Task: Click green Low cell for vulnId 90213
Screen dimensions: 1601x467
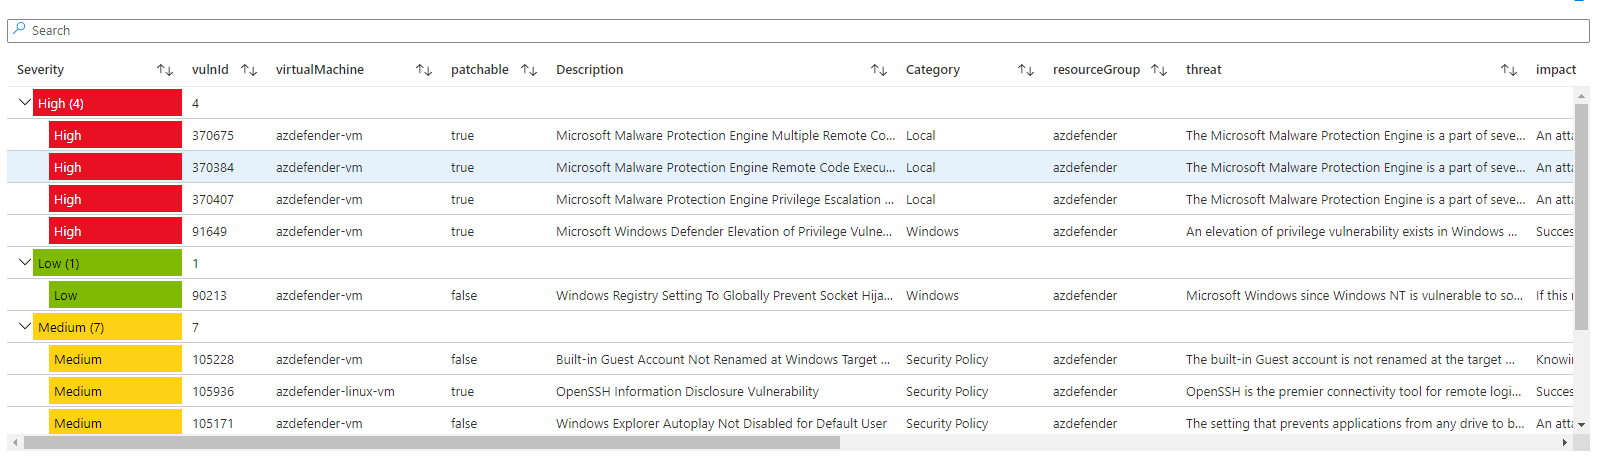Action: (115, 296)
